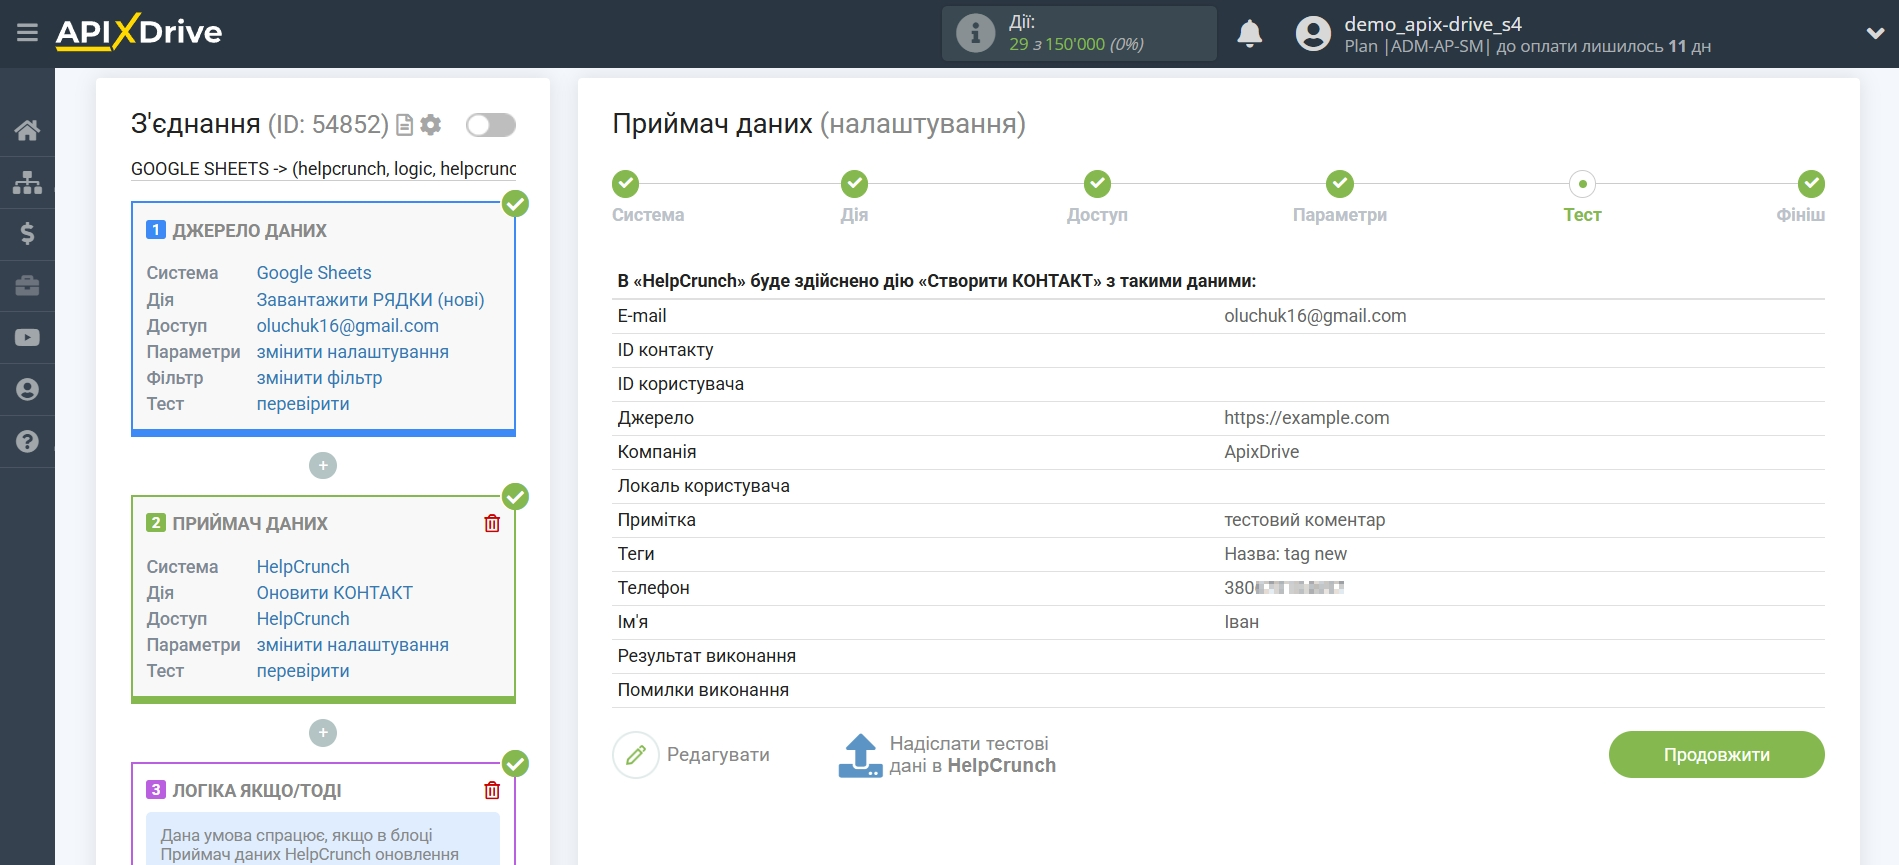Click the E-mail value oluchuk16@gmail.com
The height and width of the screenshot is (865, 1899).
(x=1315, y=316)
